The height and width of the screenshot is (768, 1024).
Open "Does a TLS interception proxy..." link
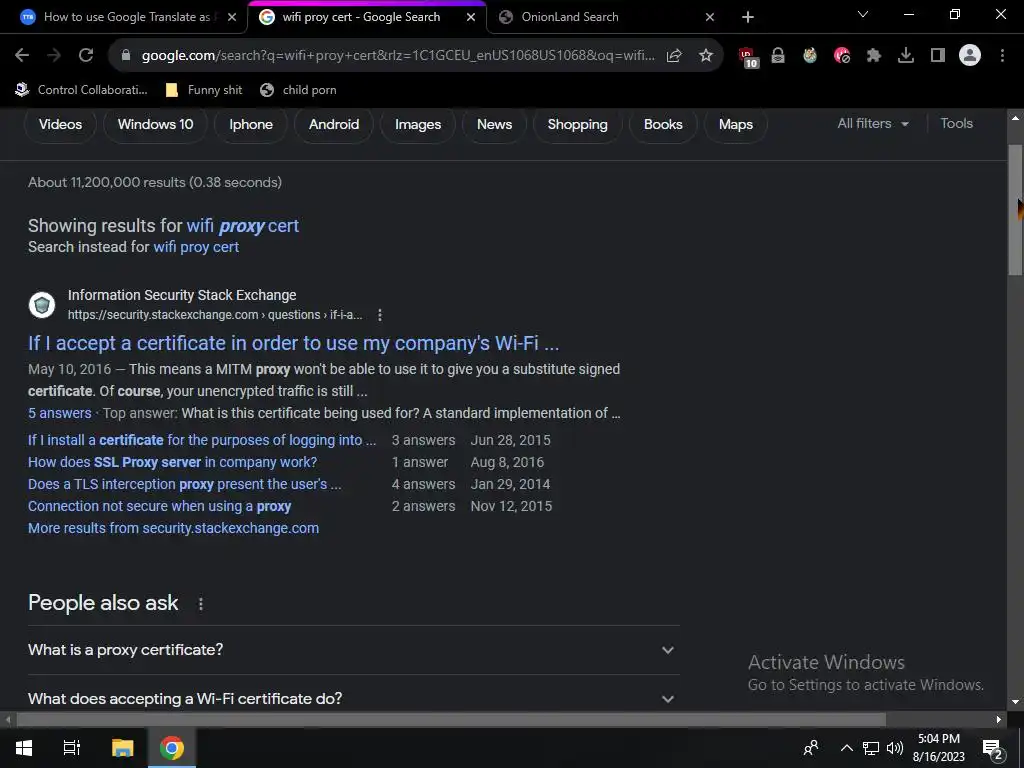coord(184,485)
